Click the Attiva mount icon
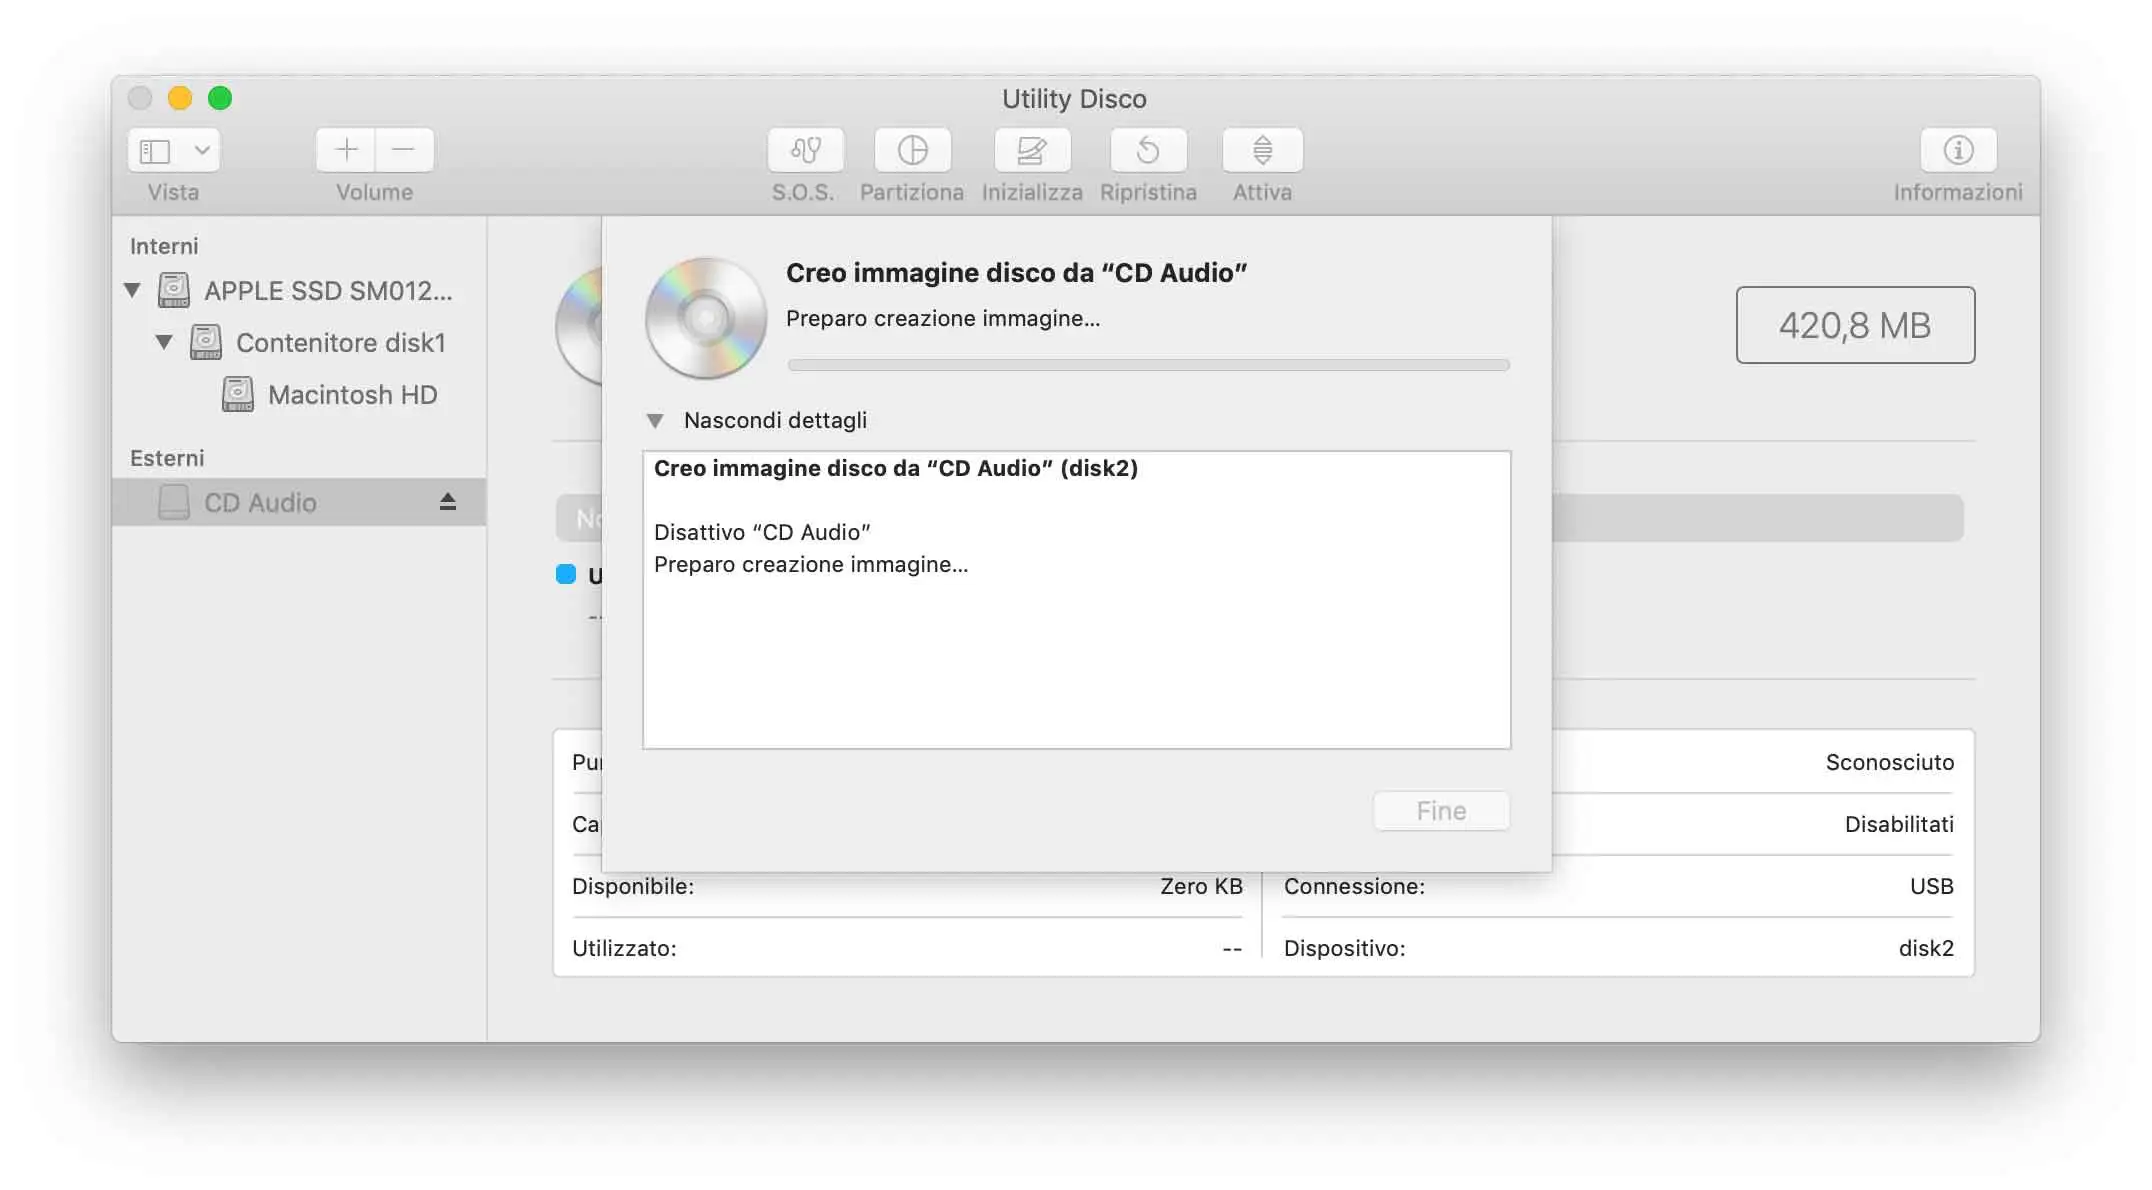 tap(1261, 151)
